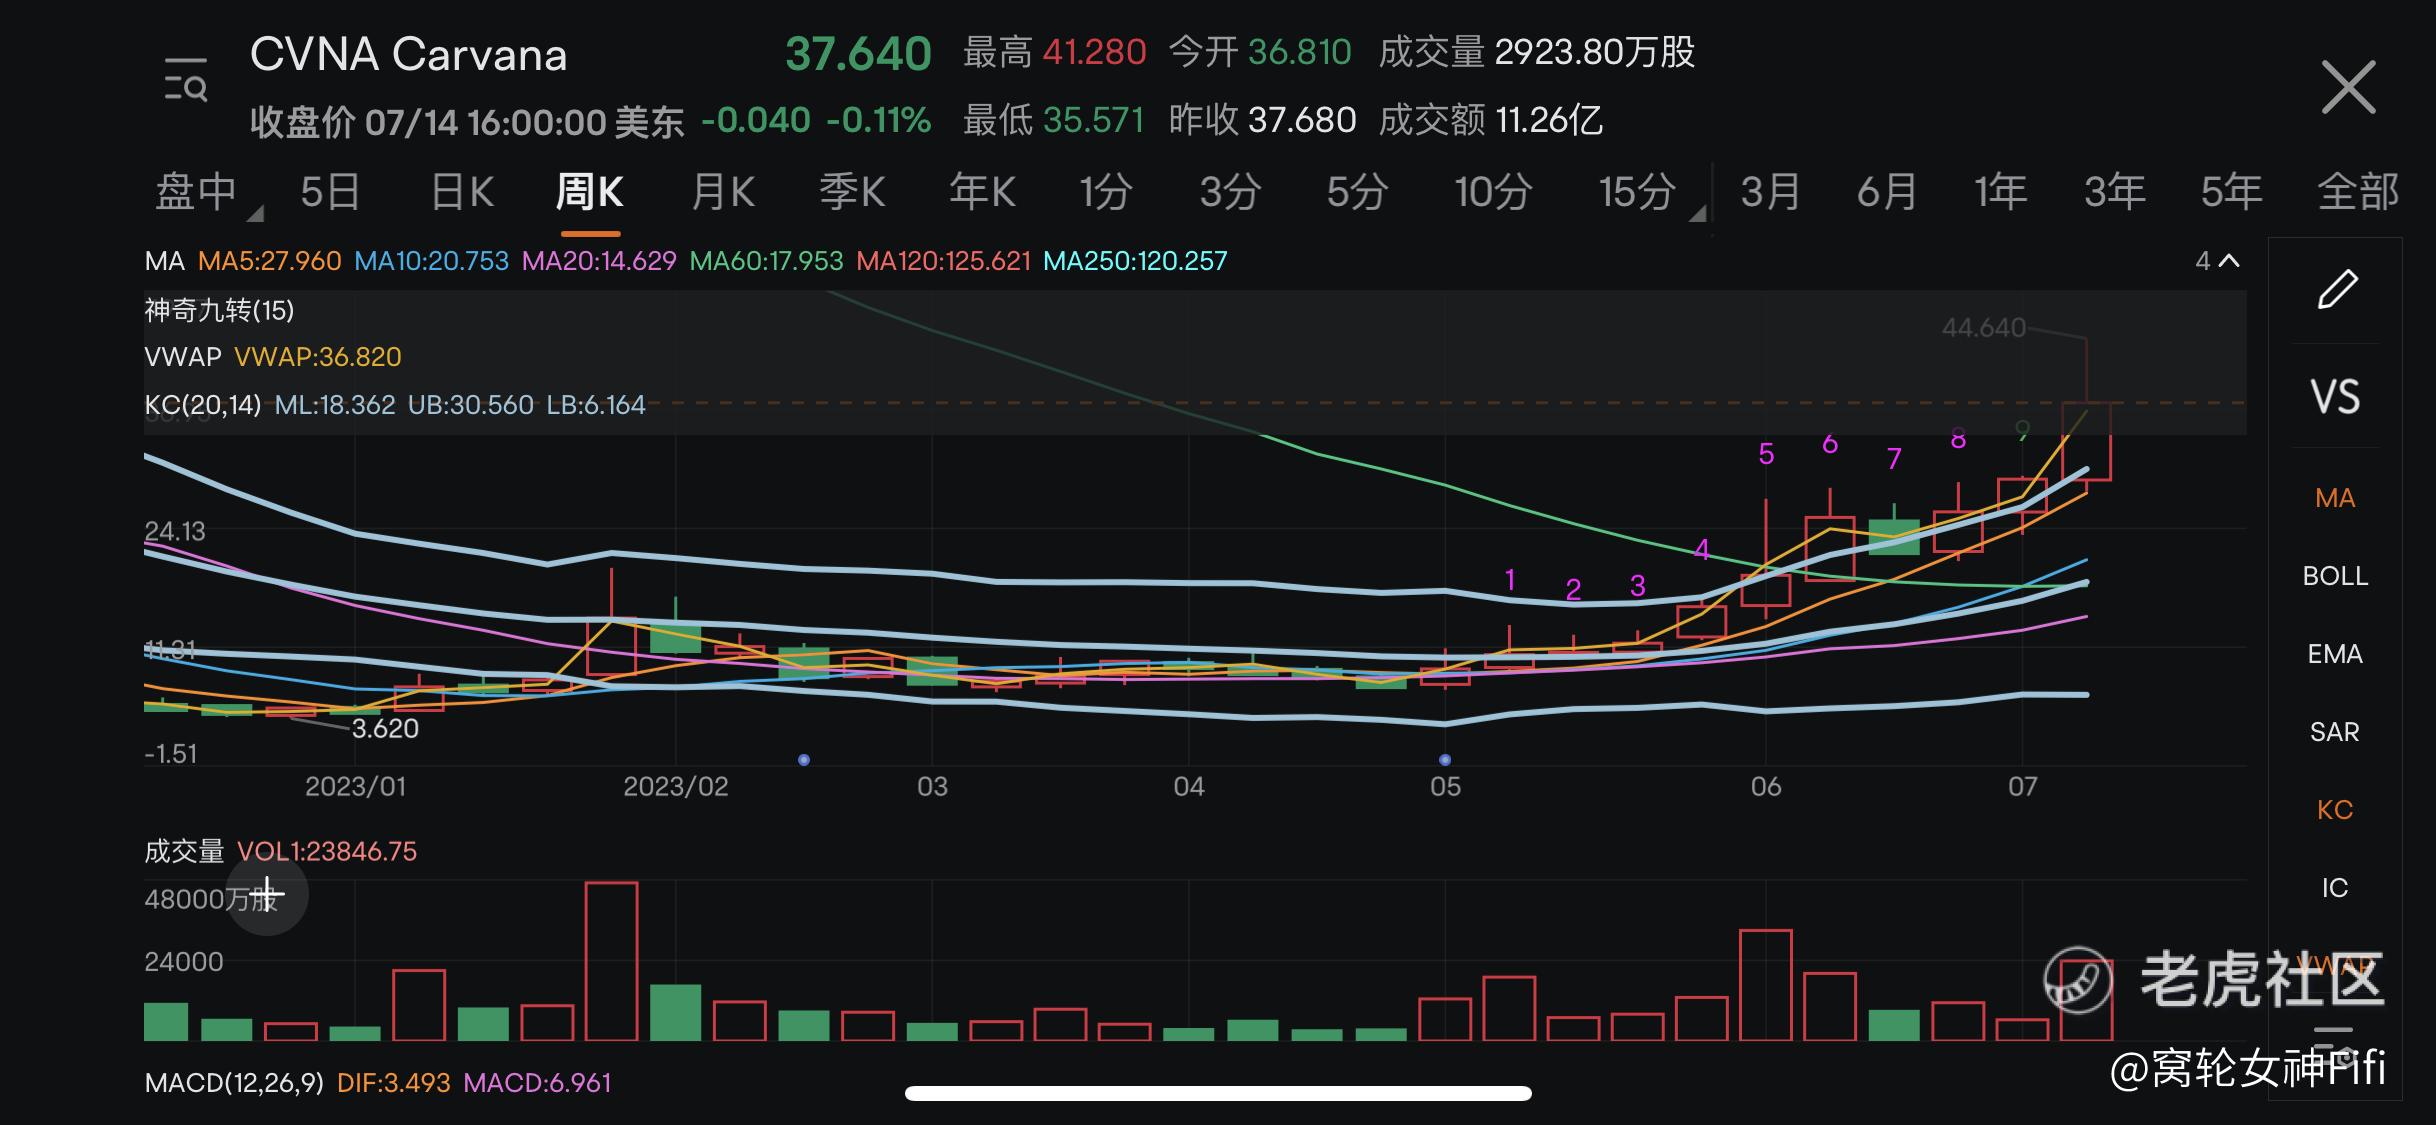Image resolution: width=2436 pixels, height=1125 pixels.
Task: Click the blue event dot near 05
Action: click(x=1445, y=760)
